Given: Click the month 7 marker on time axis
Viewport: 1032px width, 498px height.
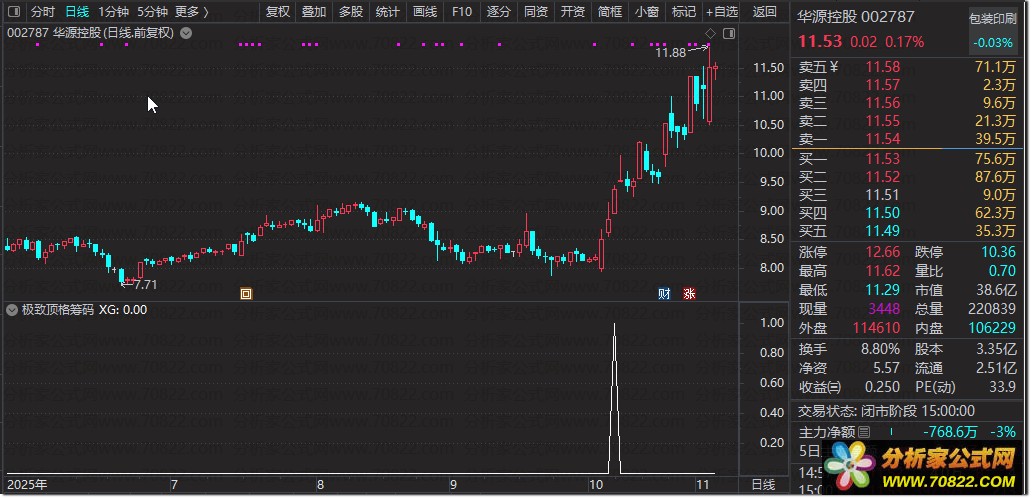Looking at the screenshot, I should [174, 485].
